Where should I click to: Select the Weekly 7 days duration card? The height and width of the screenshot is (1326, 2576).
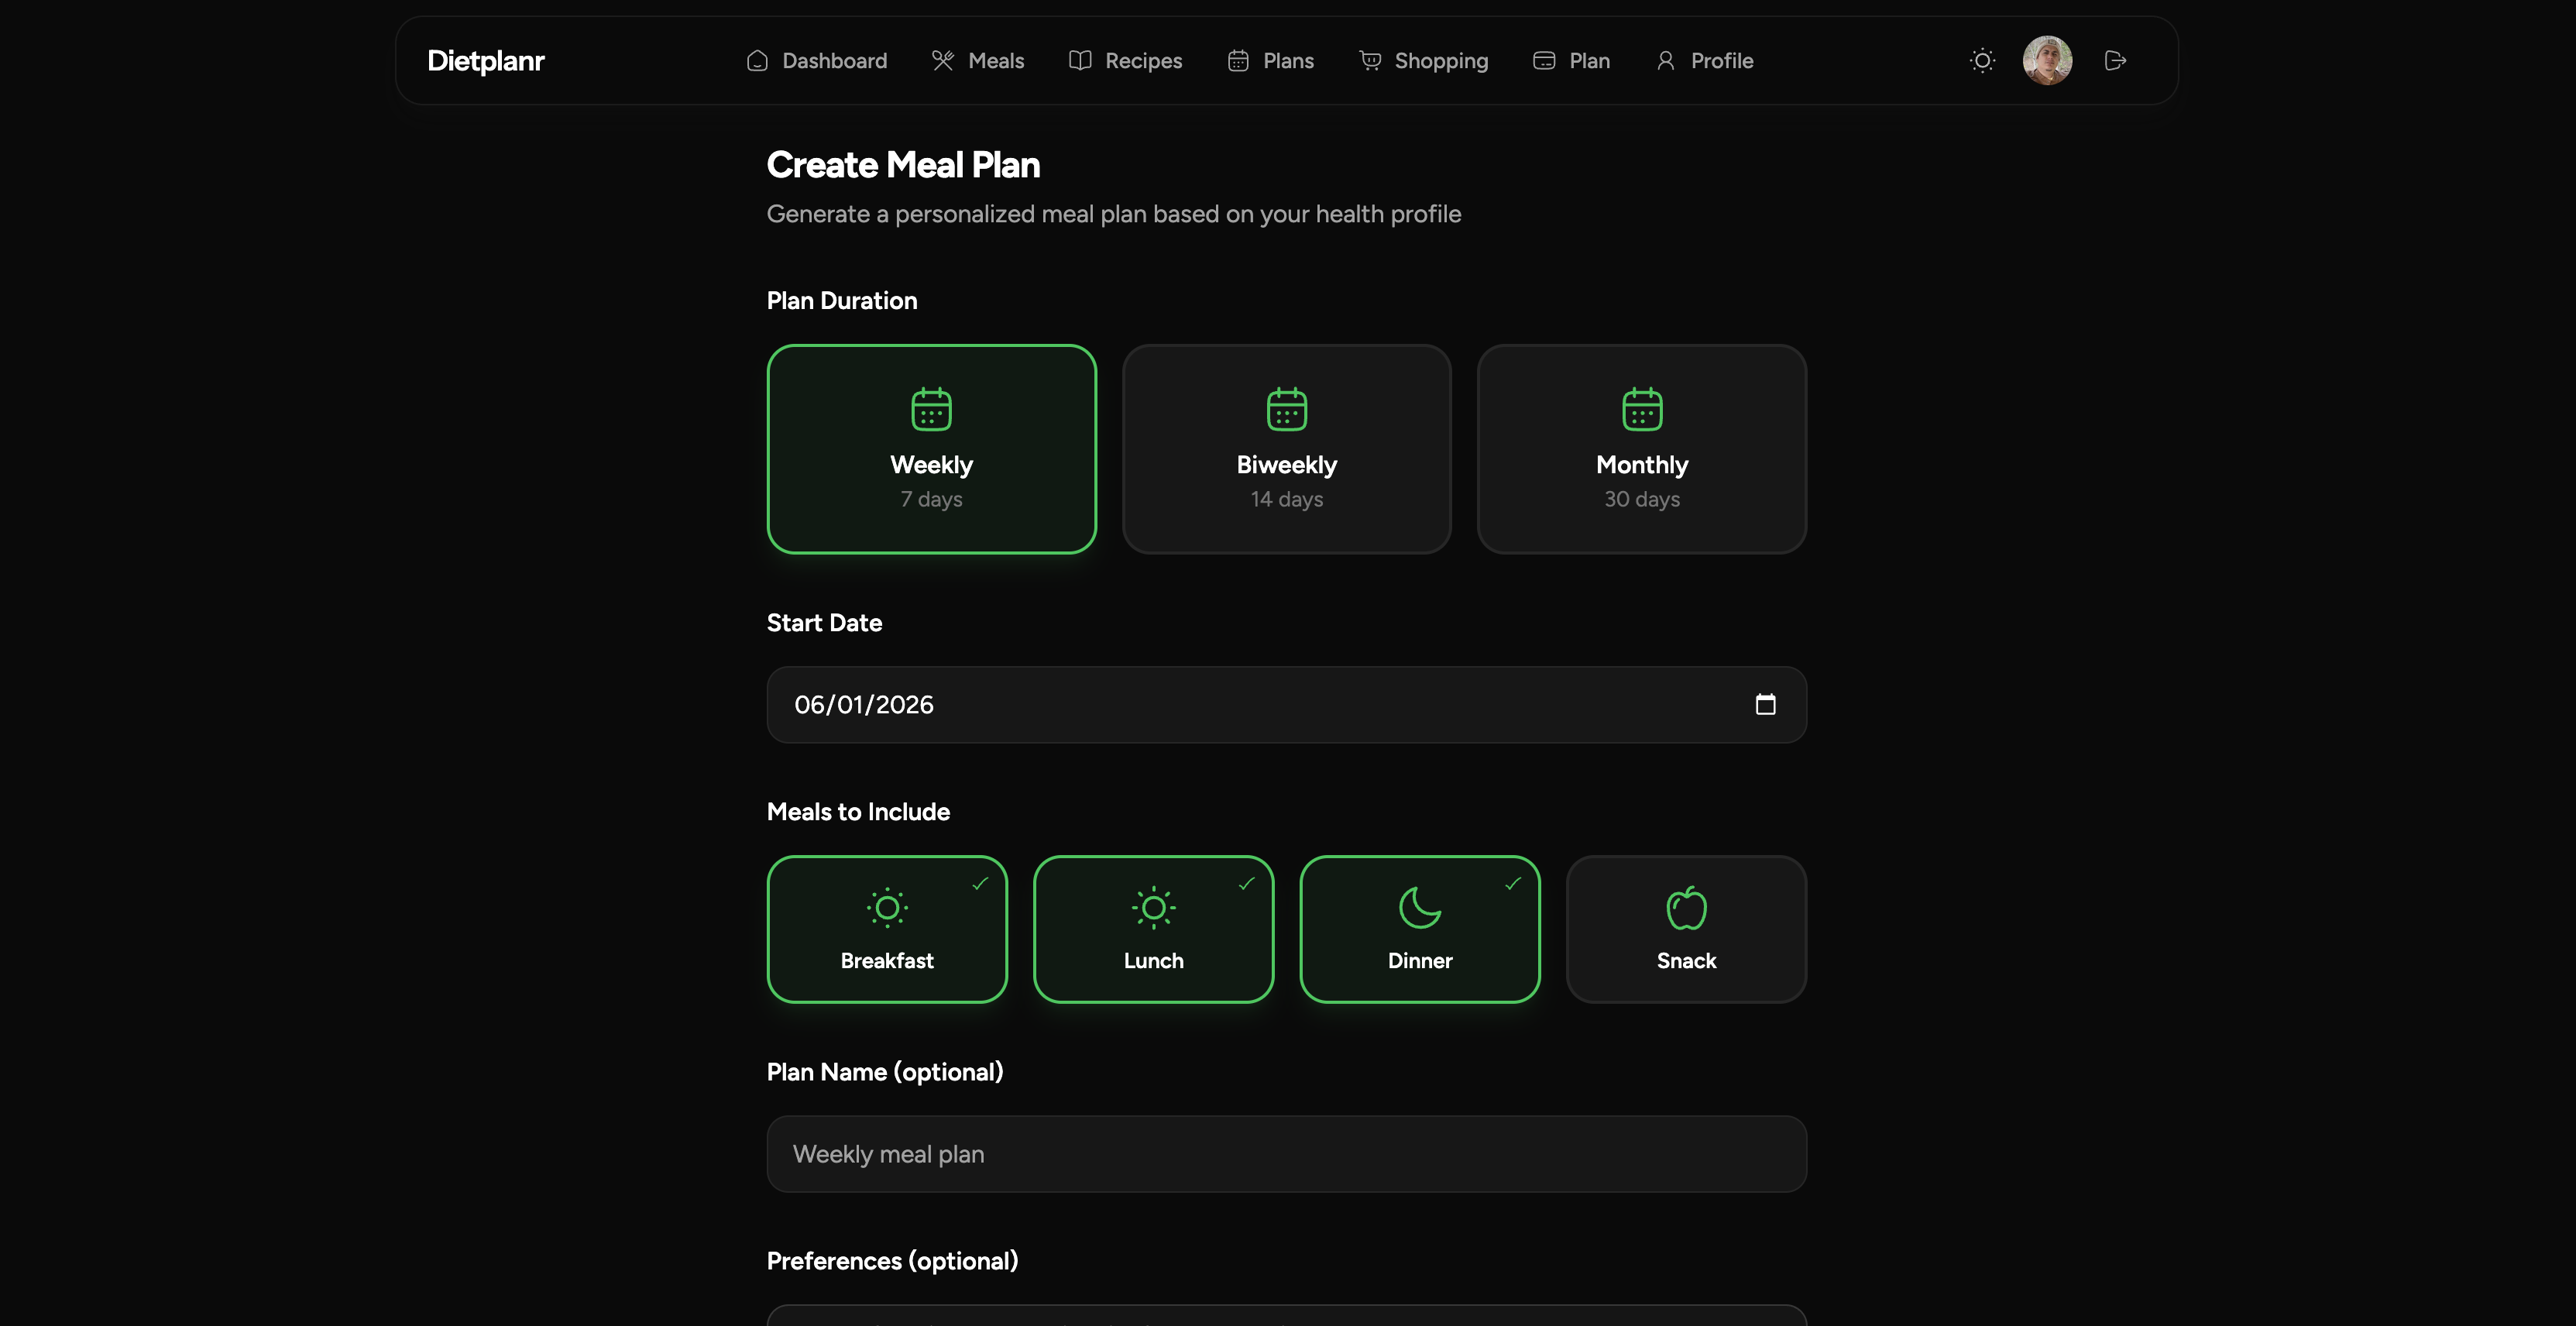point(931,449)
